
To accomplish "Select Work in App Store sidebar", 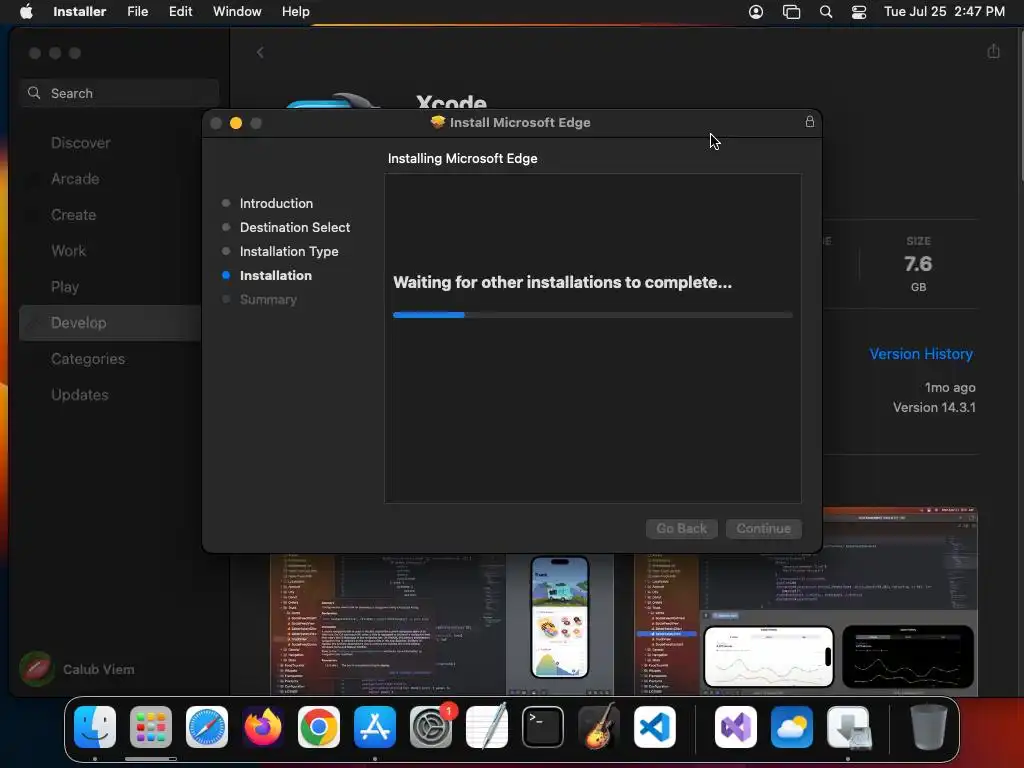I will [x=68, y=251].
